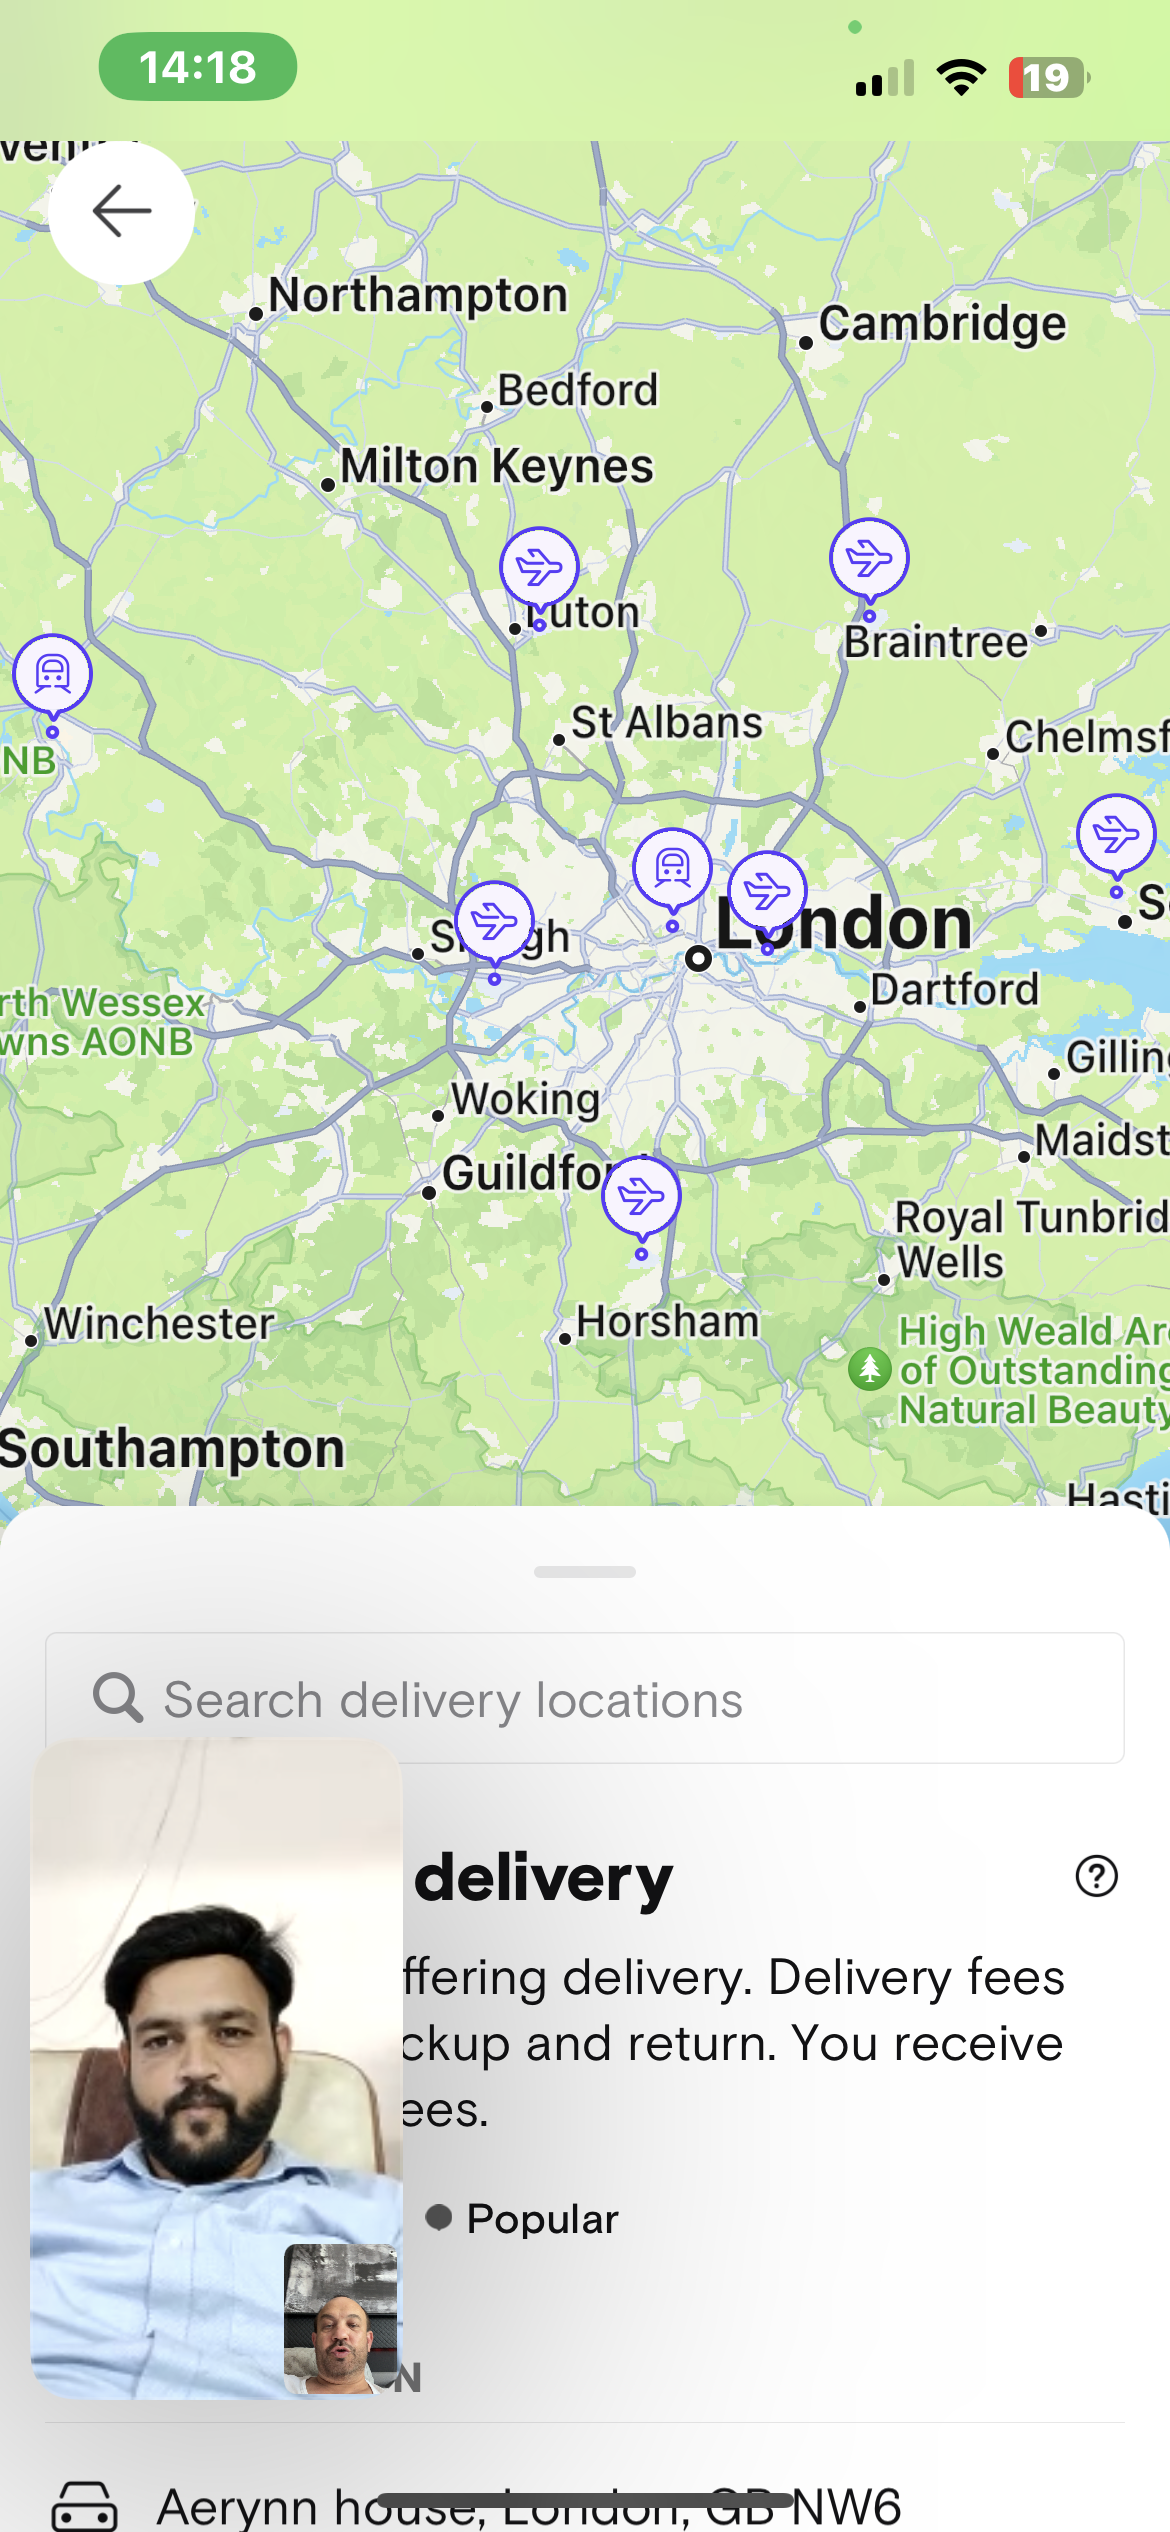The image size is (1170, 2532).
Task: Tap the back arrow button
Action: [x=121, y=212]
